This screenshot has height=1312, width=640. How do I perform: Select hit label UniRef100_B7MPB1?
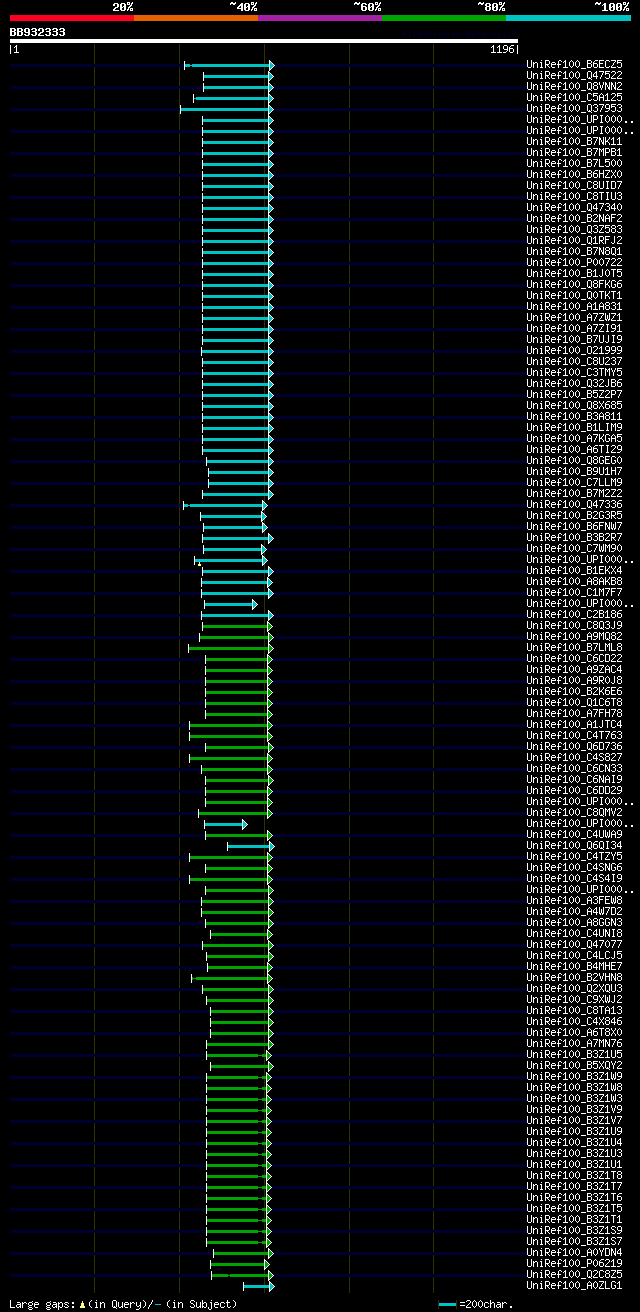click(574, 152)
